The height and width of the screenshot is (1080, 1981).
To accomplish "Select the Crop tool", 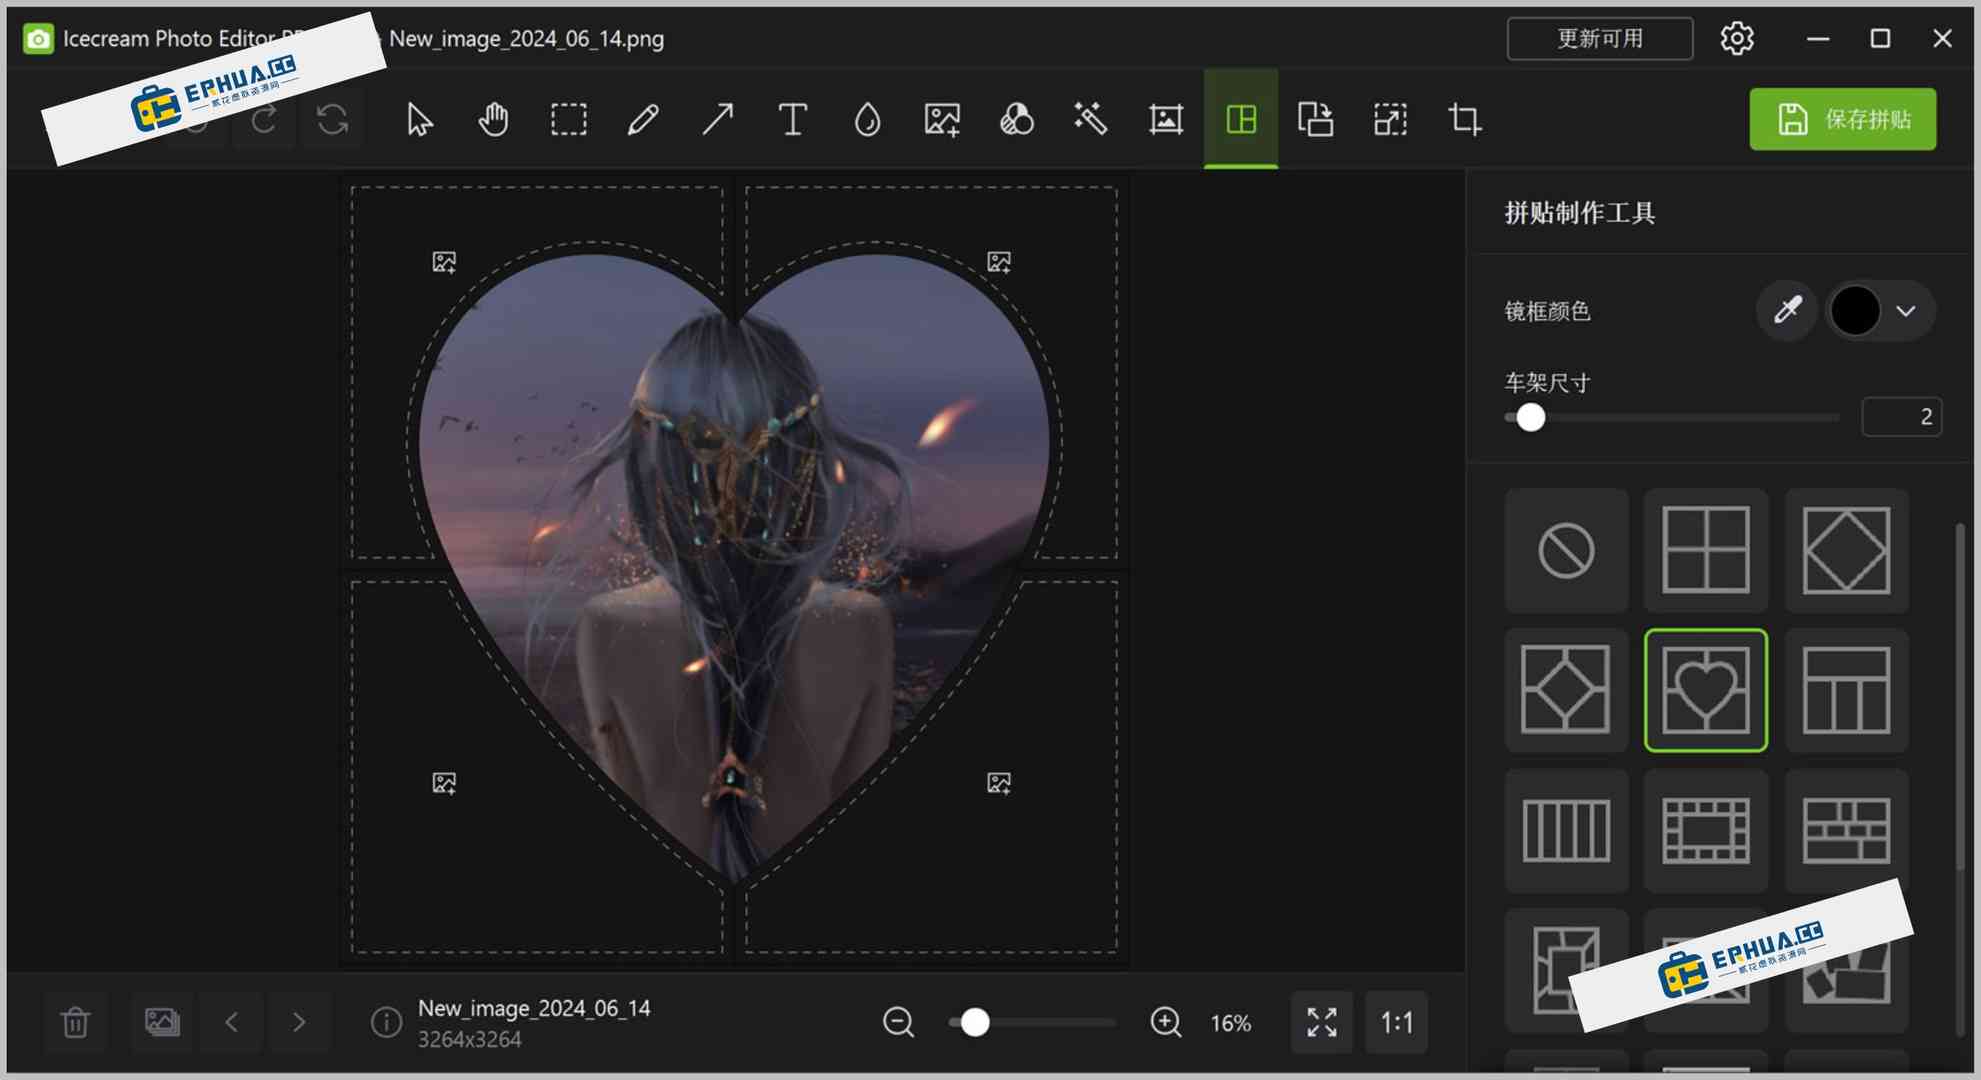I will 1463,119.
